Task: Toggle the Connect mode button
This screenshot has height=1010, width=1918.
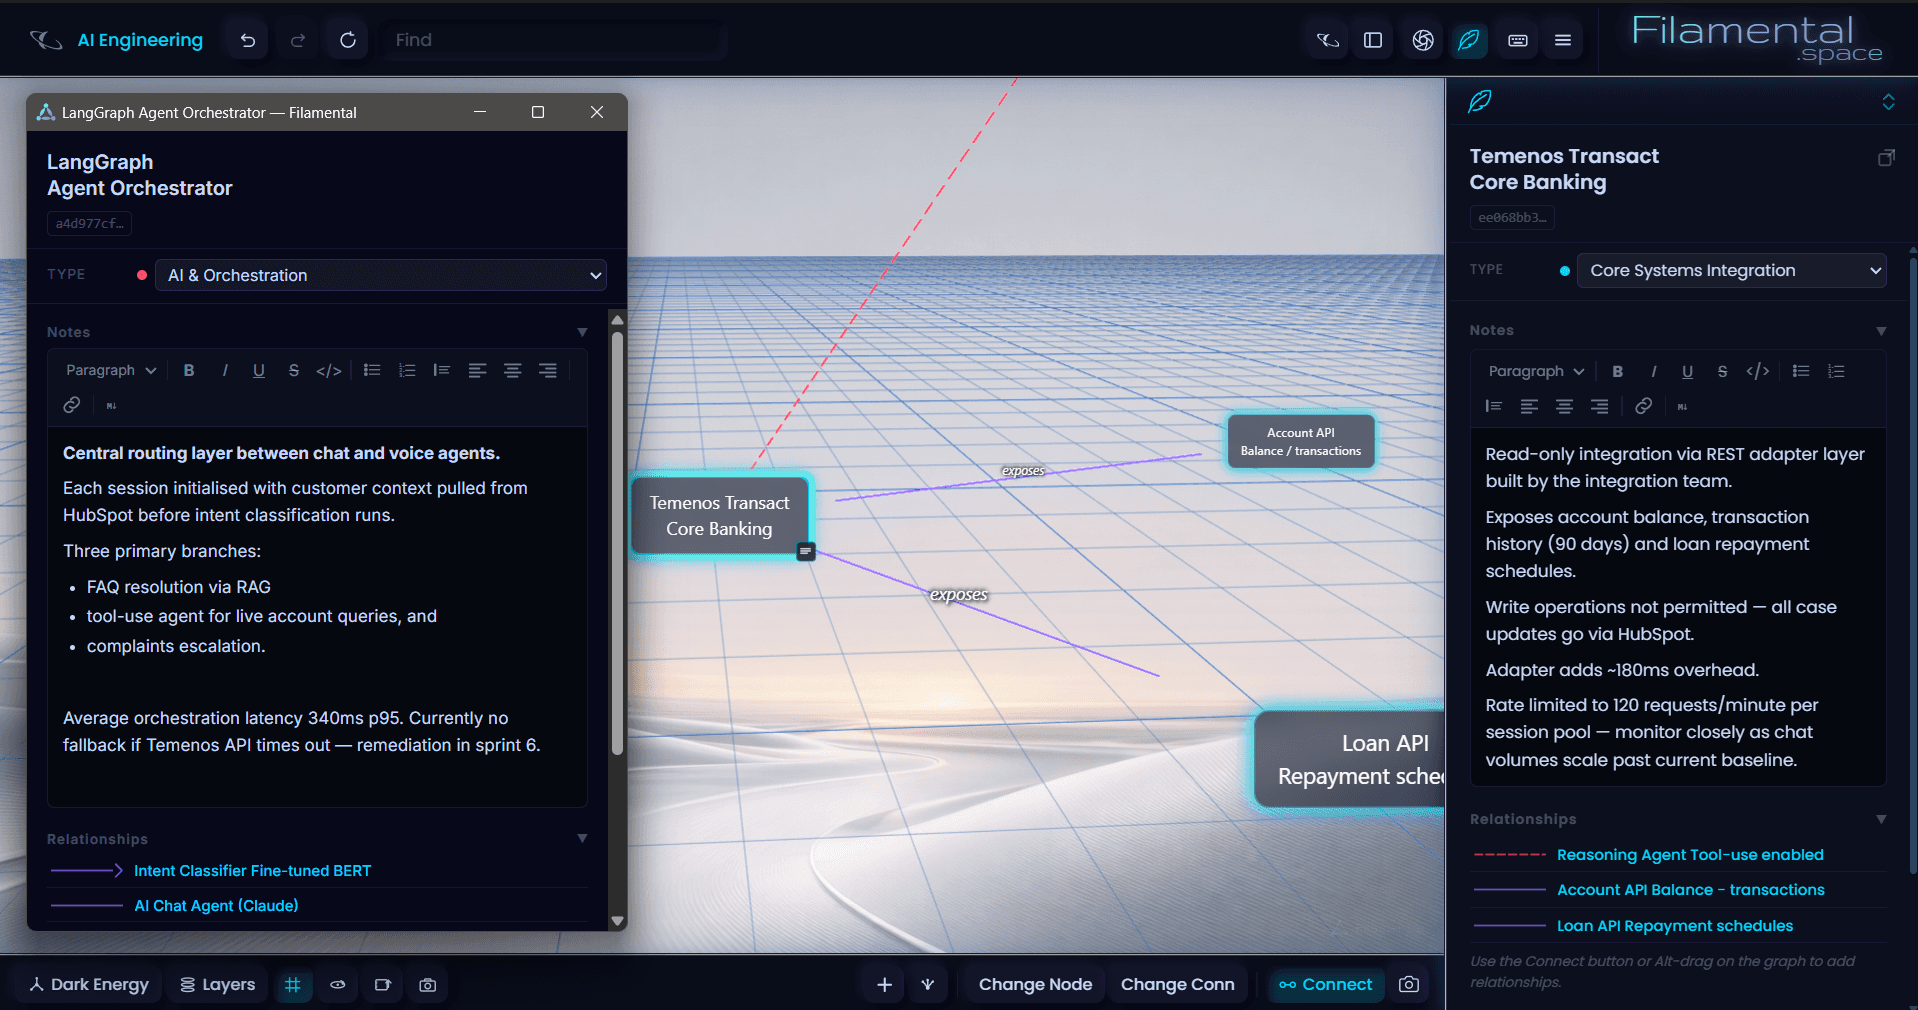Action: coord(1326,984)
